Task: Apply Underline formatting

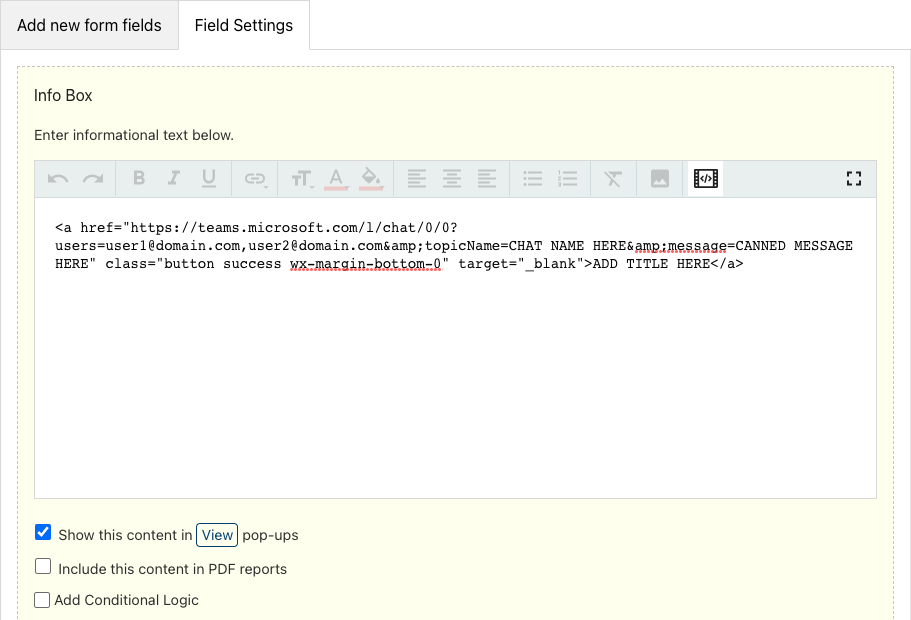Action: [x=209, y=178]
